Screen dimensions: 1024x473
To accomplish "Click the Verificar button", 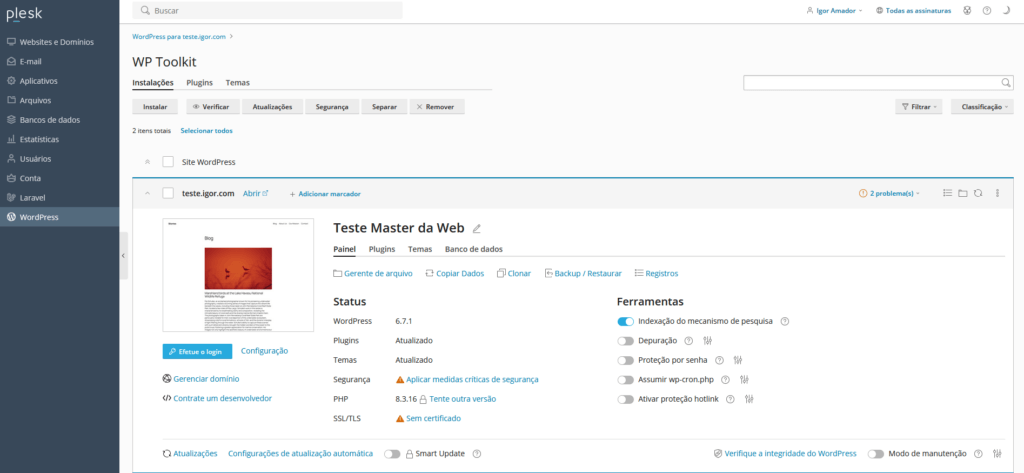I will [x=212, y=106].
